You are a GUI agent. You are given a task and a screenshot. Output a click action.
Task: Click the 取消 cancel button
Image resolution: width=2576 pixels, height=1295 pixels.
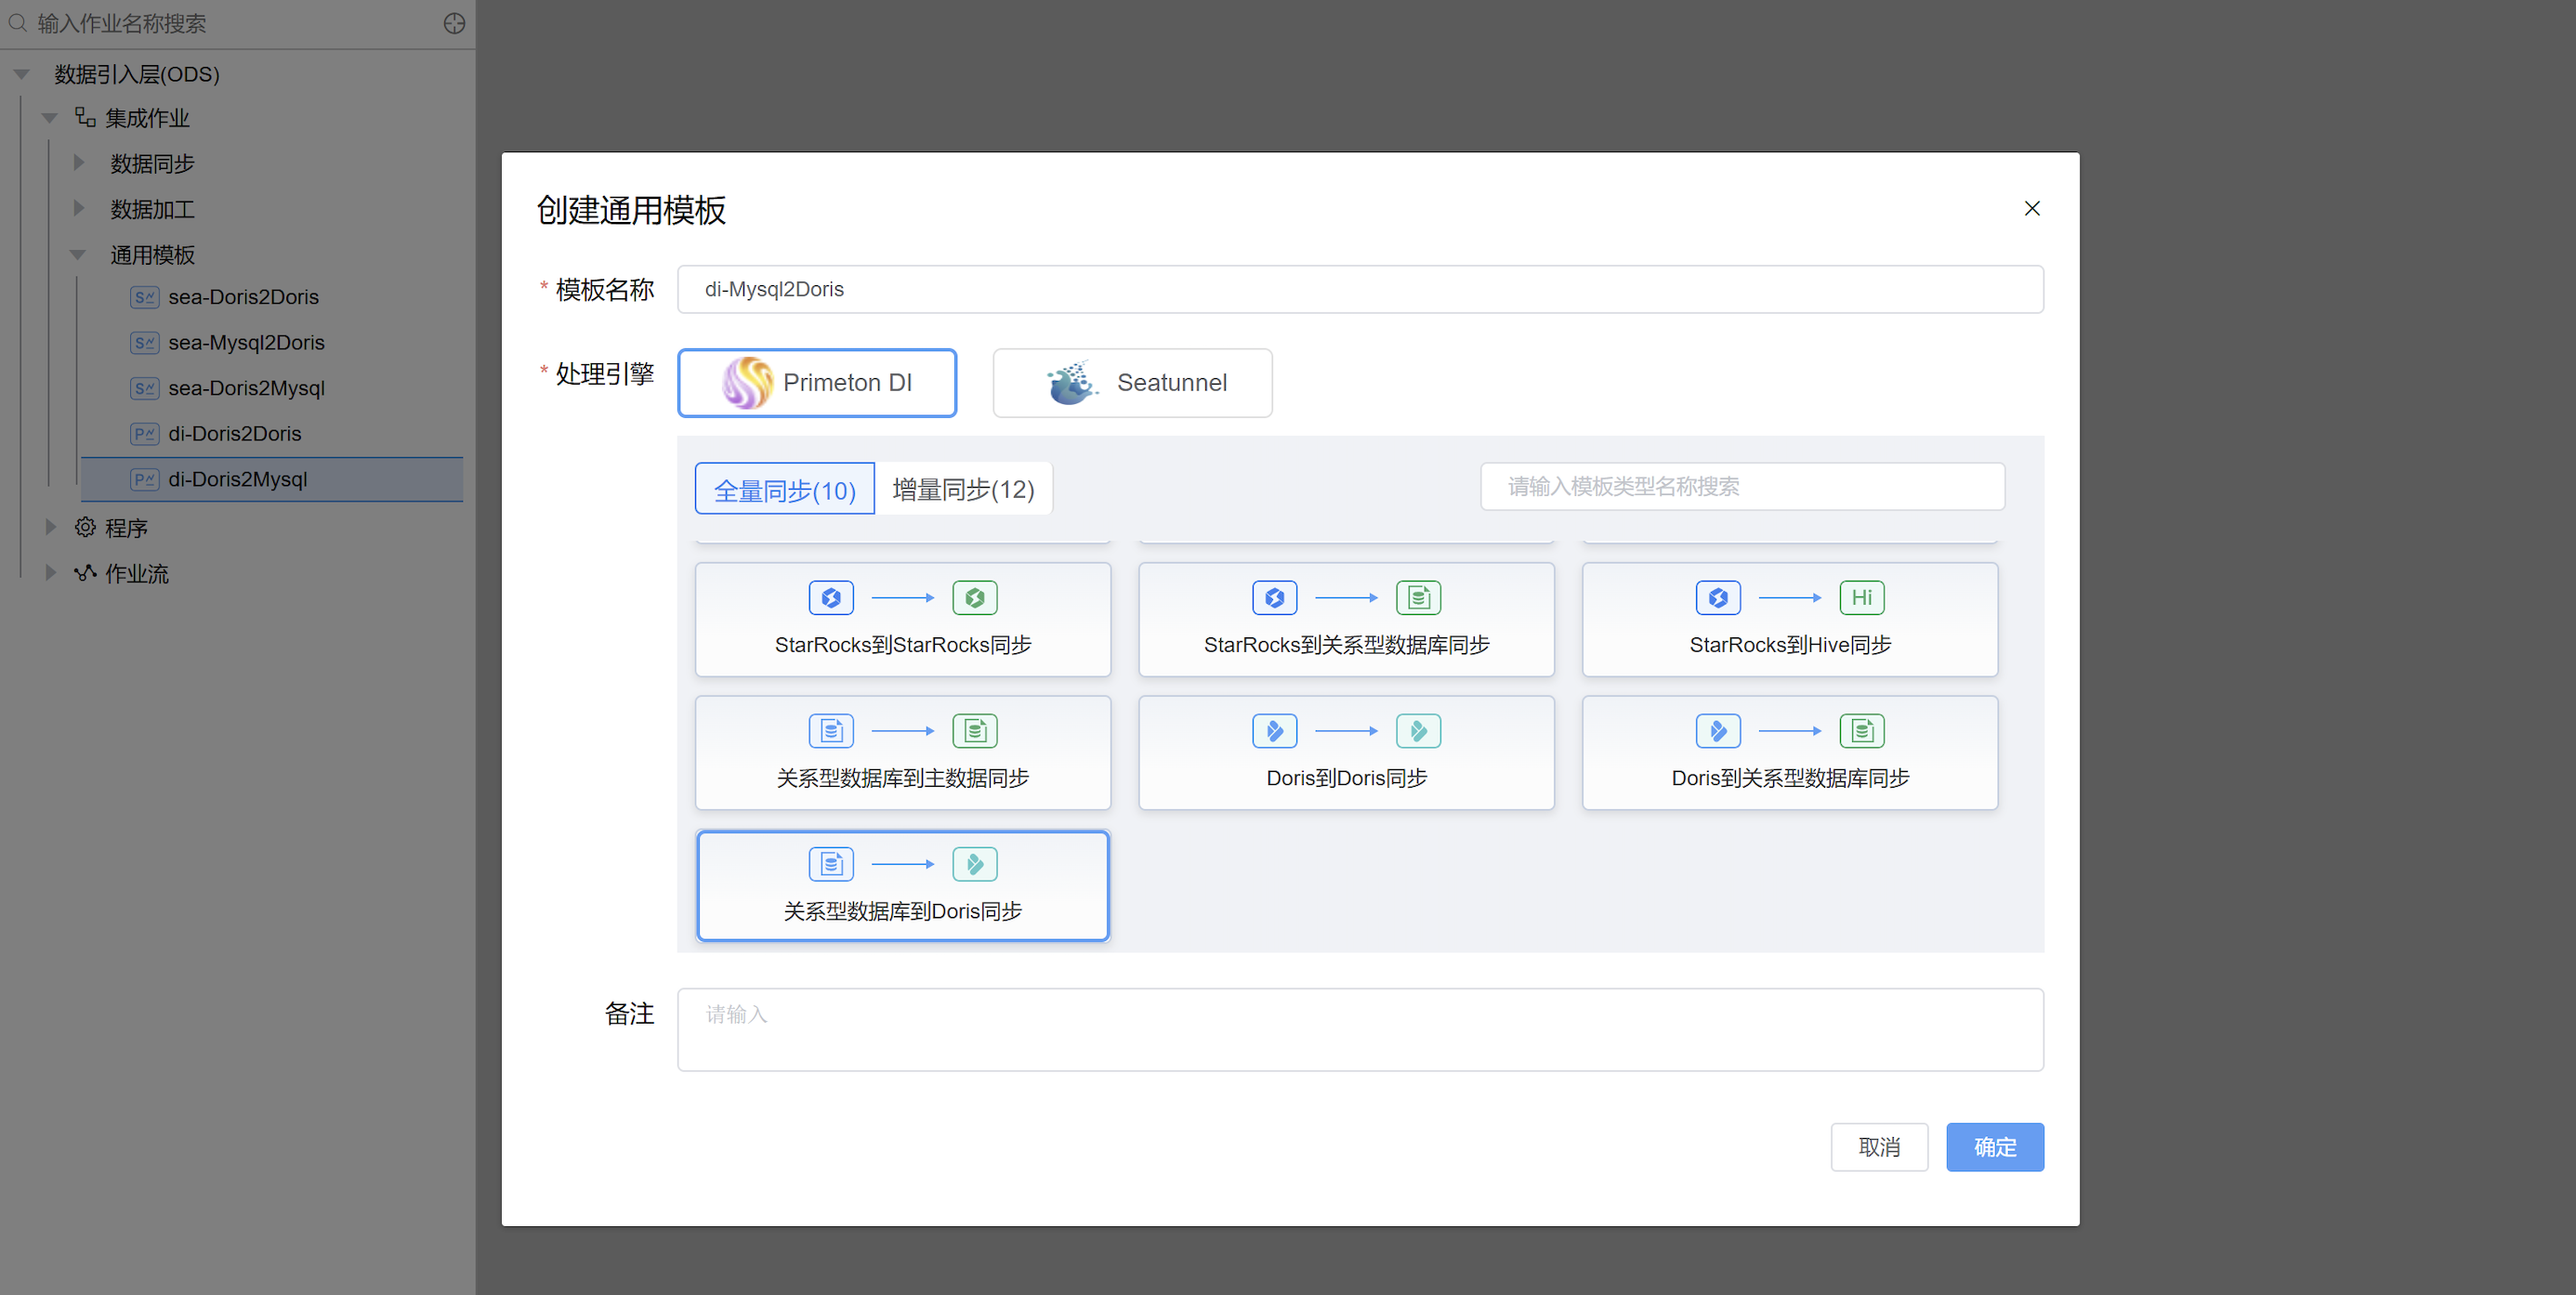[1878, 1146]
